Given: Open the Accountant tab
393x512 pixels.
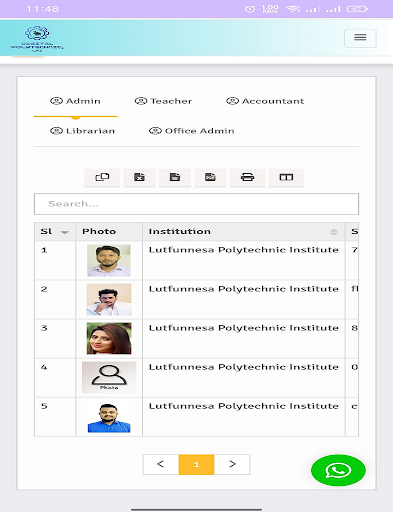Looking at the screenshot, I should coord(265,101).
